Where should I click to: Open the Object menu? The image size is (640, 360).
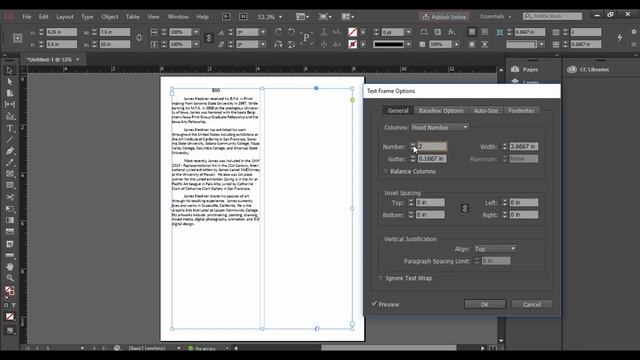click(109, 17)
